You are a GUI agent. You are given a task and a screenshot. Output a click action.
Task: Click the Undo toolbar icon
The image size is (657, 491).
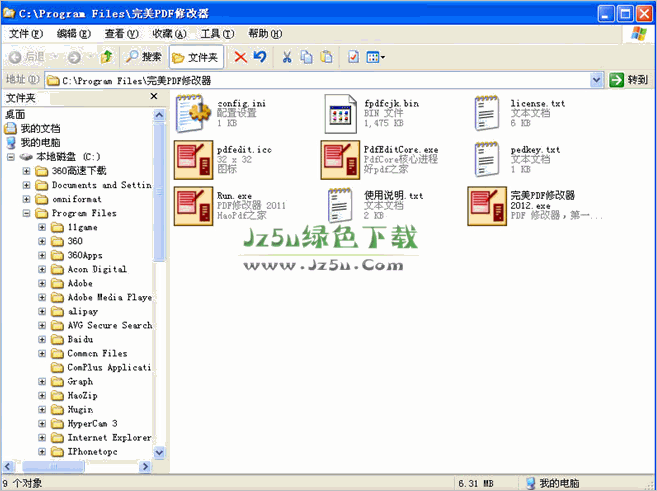[x=260, y=57]
